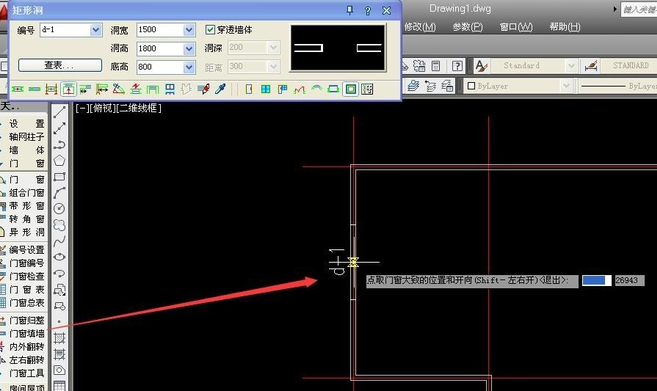Expand the 底高 800 dropdown

point(189,67)
